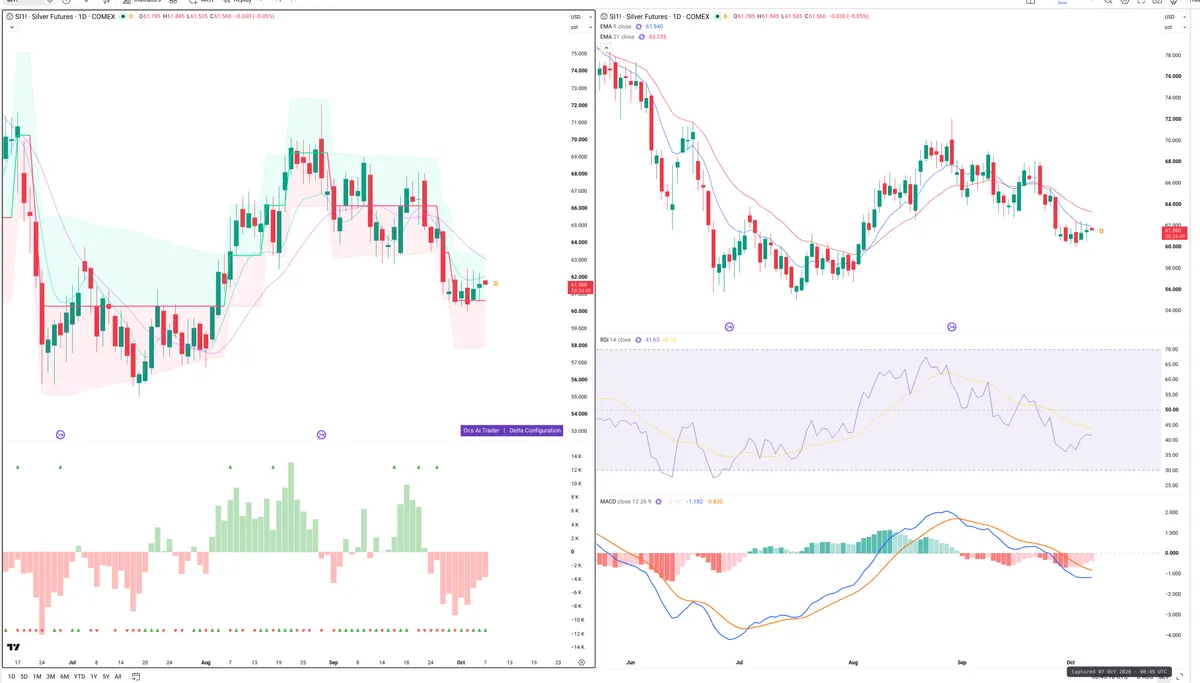Select the 3M time range button

pos(51,677)
